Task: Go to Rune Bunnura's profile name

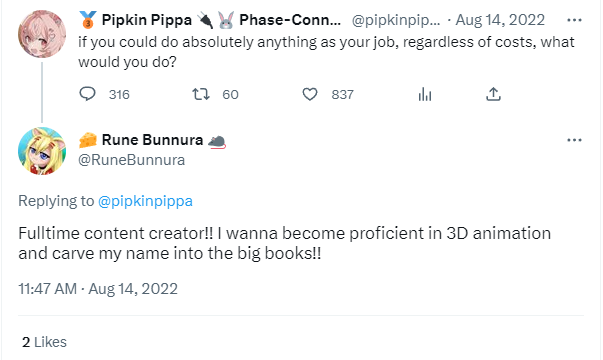Action: tap(152, 140)
